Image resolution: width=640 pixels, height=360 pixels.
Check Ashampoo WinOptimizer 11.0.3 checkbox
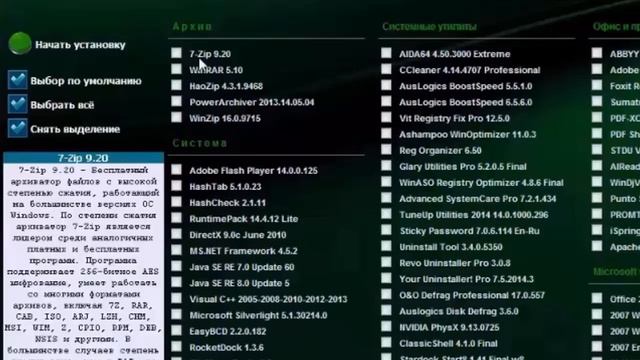pyautogui.click(x=386, y=133)
